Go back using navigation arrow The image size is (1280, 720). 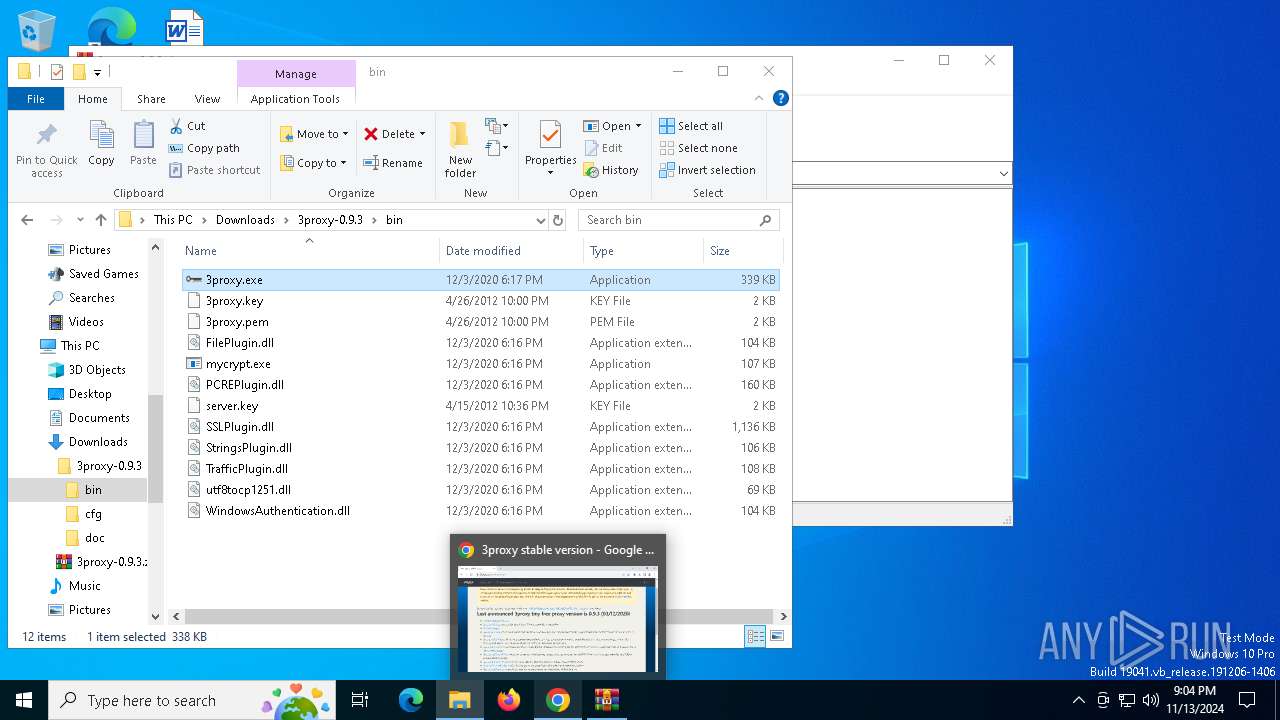(x=27, y=220)
